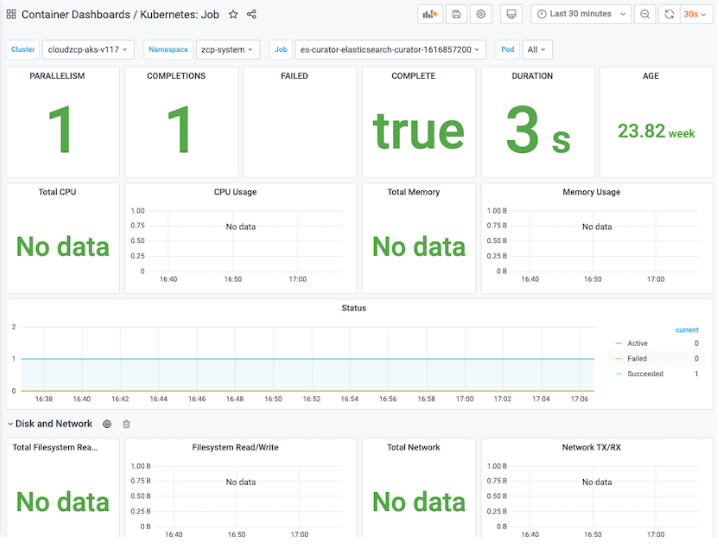Click the Kubernetes: Job dashboard title

179,14
